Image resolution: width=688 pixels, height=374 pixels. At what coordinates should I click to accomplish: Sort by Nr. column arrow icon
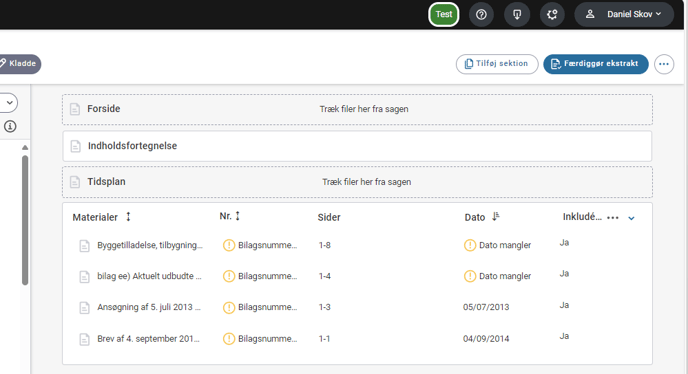pyautogui.click(x=237, y=216)
